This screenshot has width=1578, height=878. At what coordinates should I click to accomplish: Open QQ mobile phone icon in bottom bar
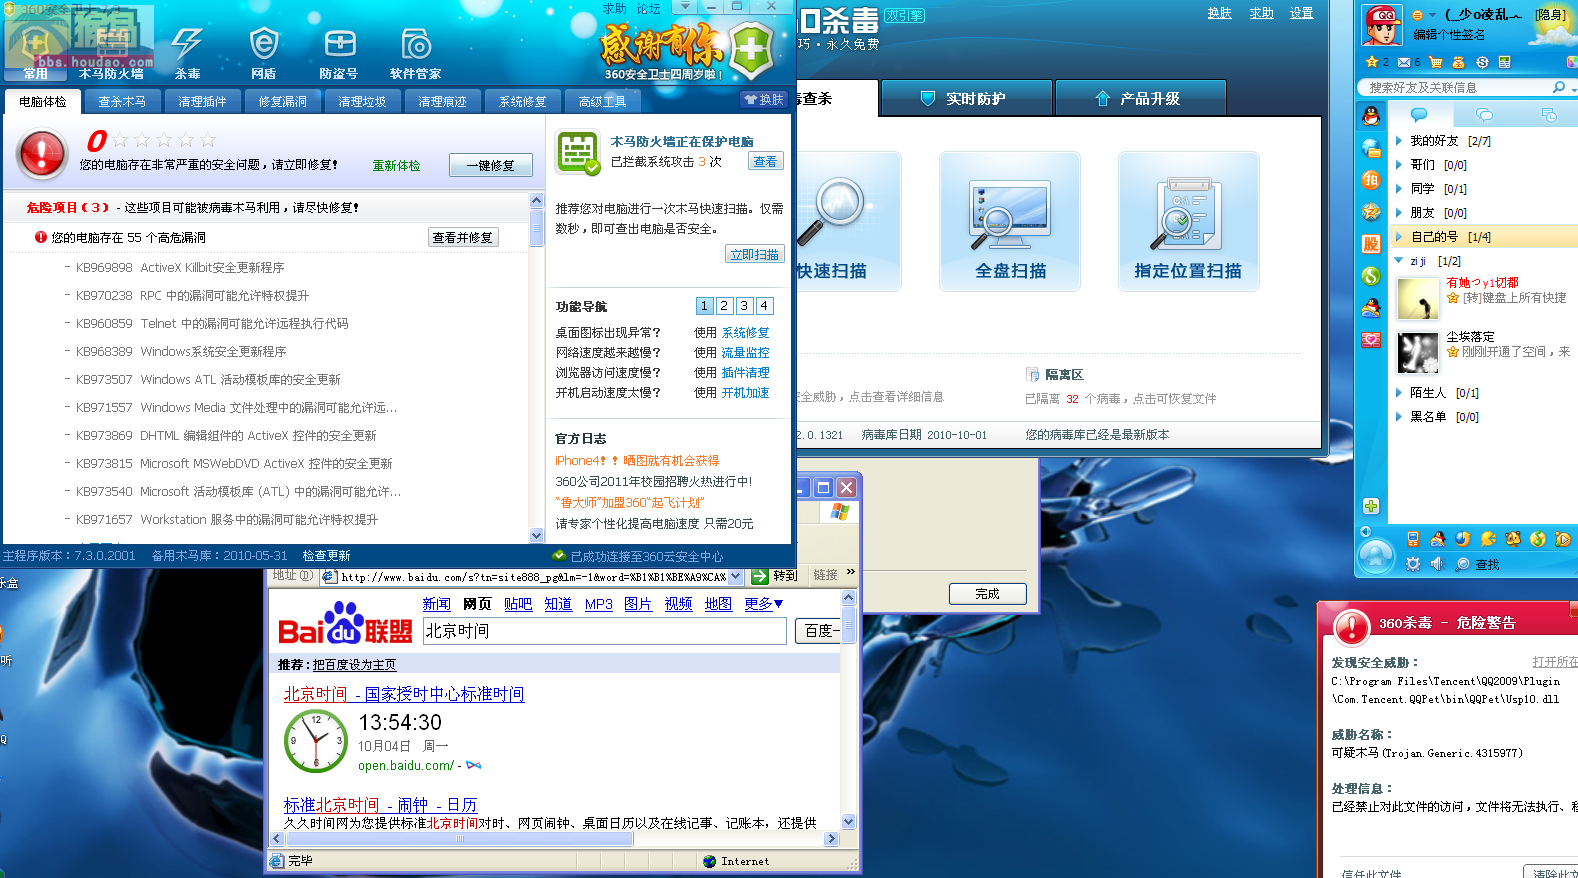(1413, 539)
